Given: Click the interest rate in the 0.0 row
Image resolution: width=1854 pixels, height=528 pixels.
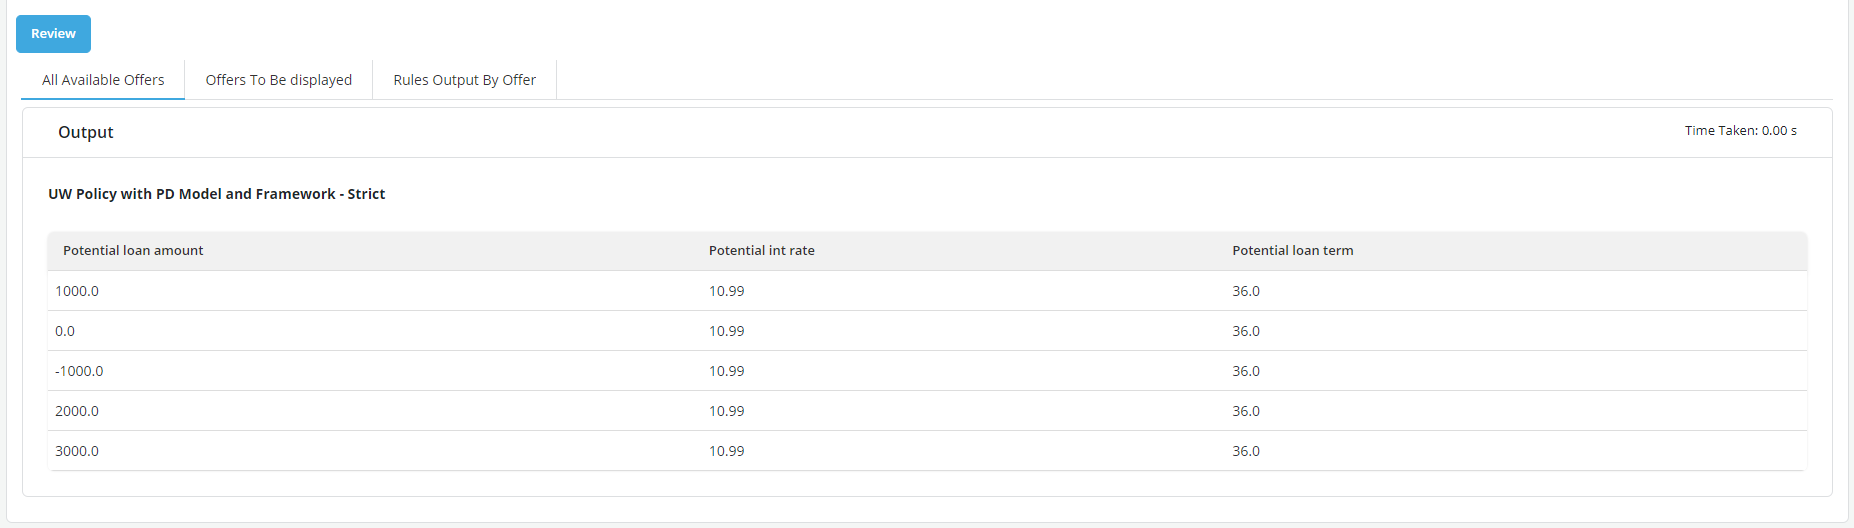Looking at the screenshot, I should 726,331.
